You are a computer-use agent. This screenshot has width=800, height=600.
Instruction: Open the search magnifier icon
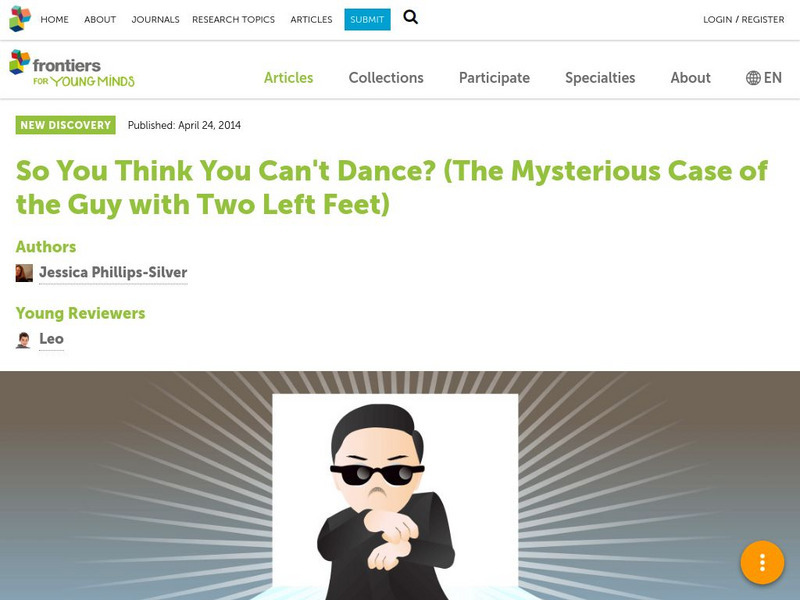point(410,17)
